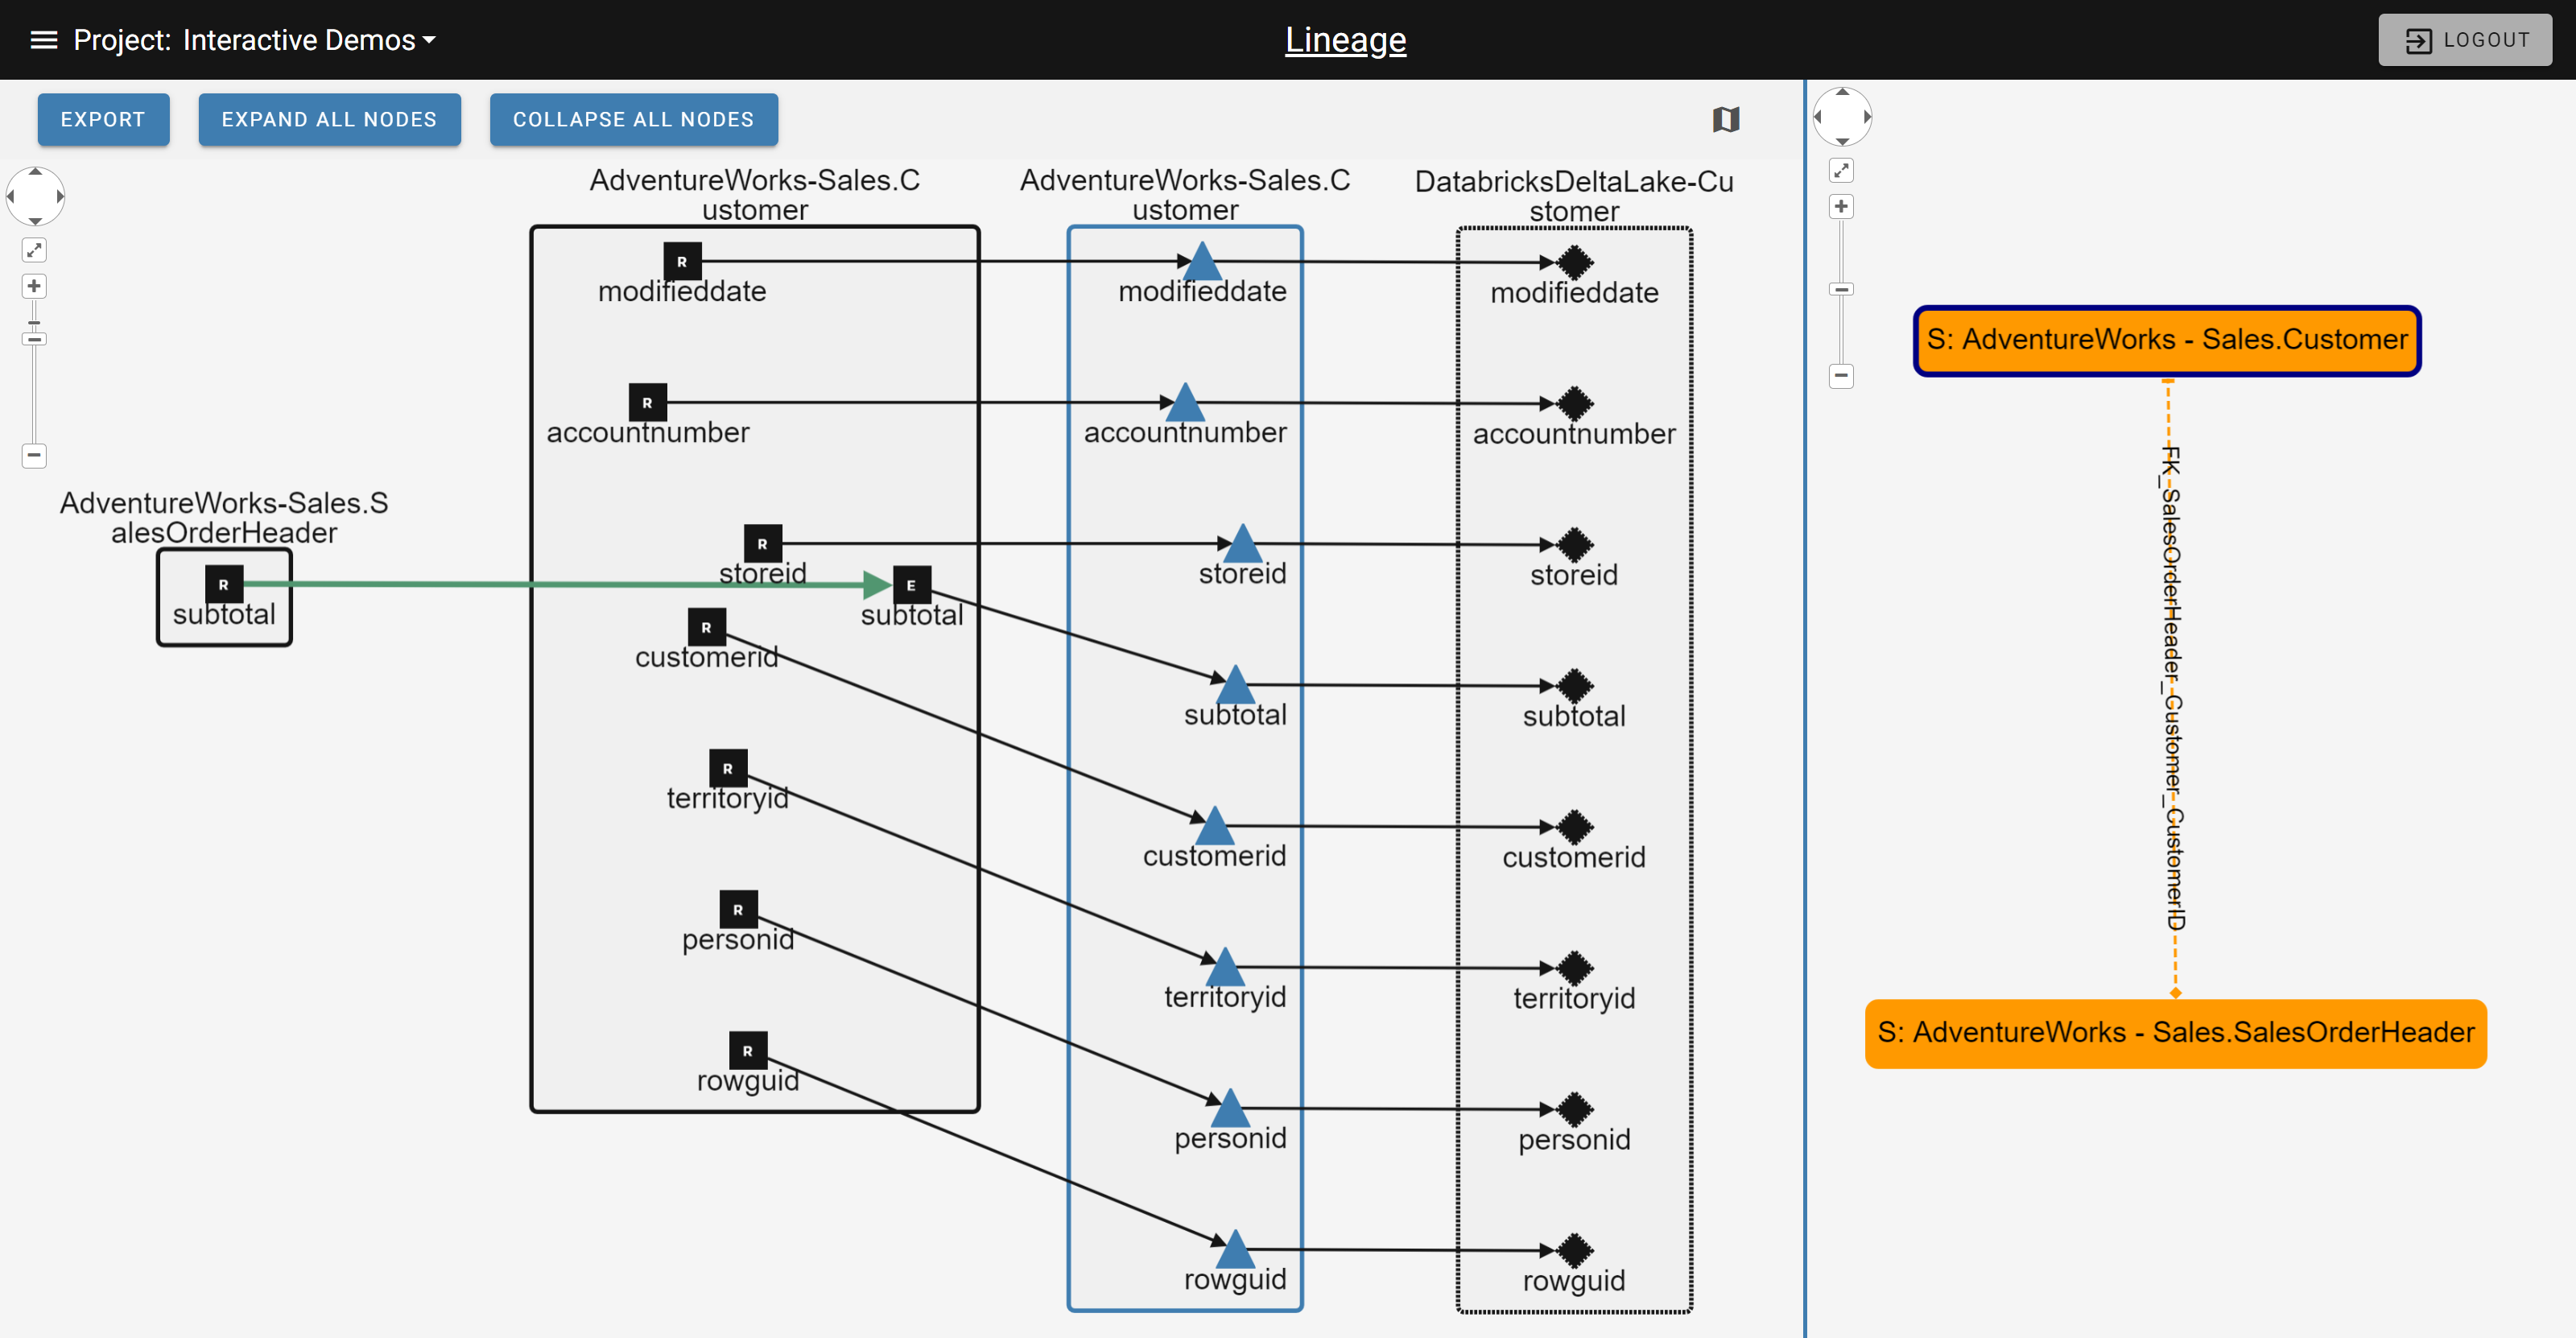Screen dimensions: 2576x1338
Task: Select the R accountnumber source node
Action: coord(647,402)
